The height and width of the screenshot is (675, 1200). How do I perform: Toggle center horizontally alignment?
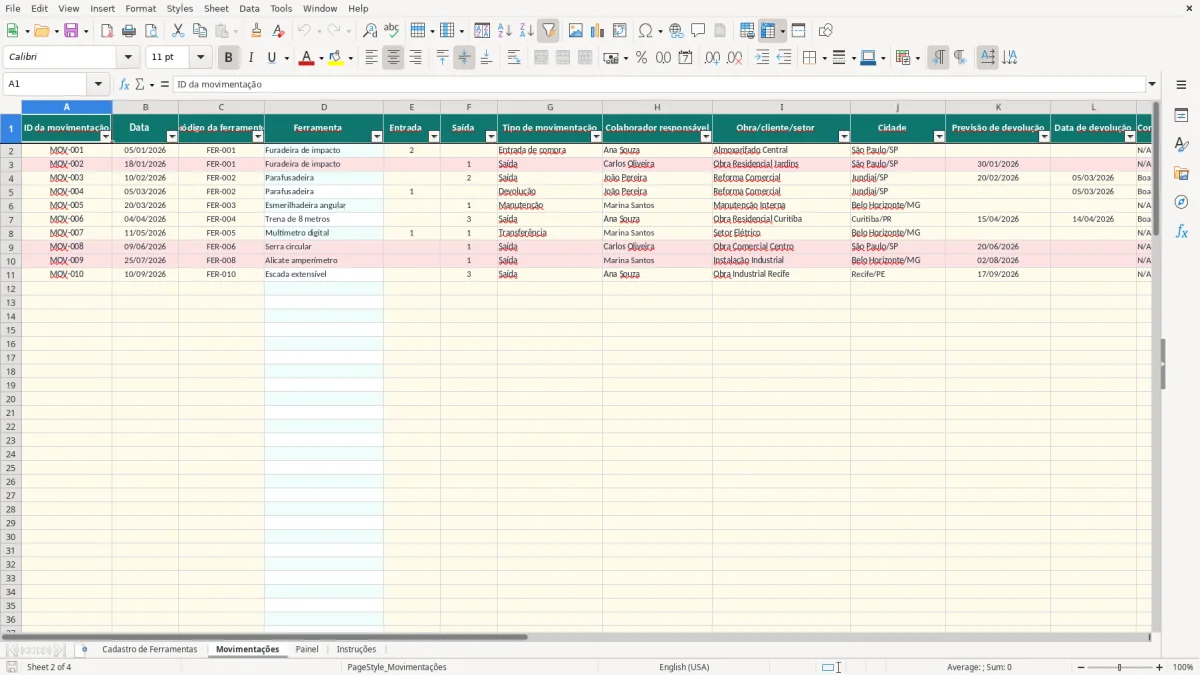[x=393, y=58]
